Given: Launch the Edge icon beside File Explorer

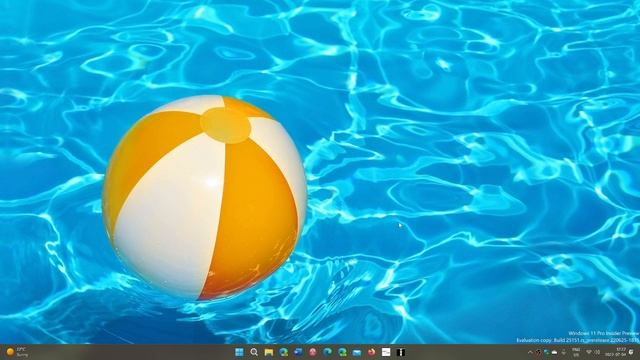Looking at the screenshot, I should (283, 352).
